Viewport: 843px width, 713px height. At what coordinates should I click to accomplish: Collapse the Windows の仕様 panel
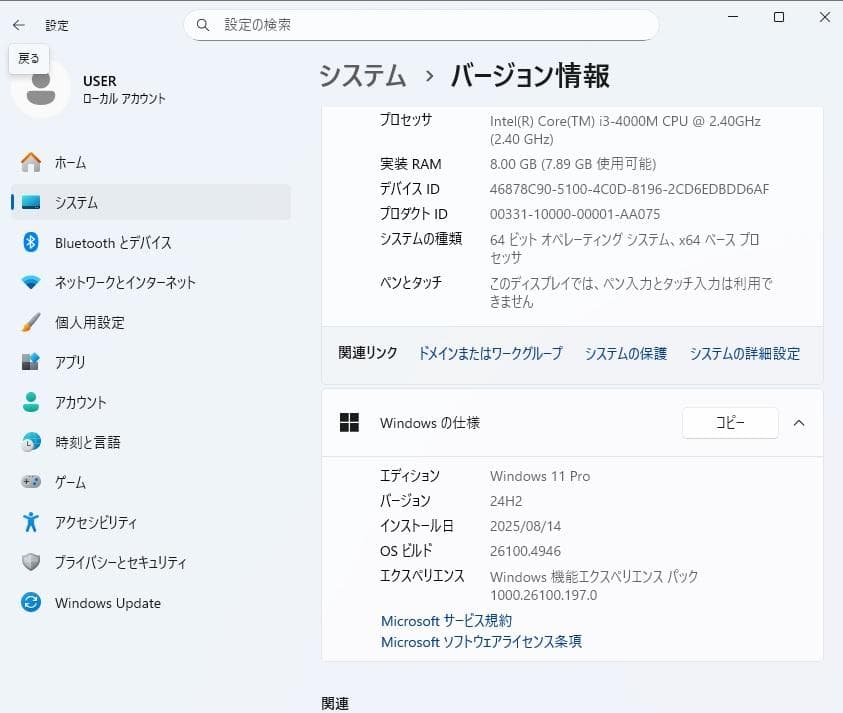click(798, 423)
